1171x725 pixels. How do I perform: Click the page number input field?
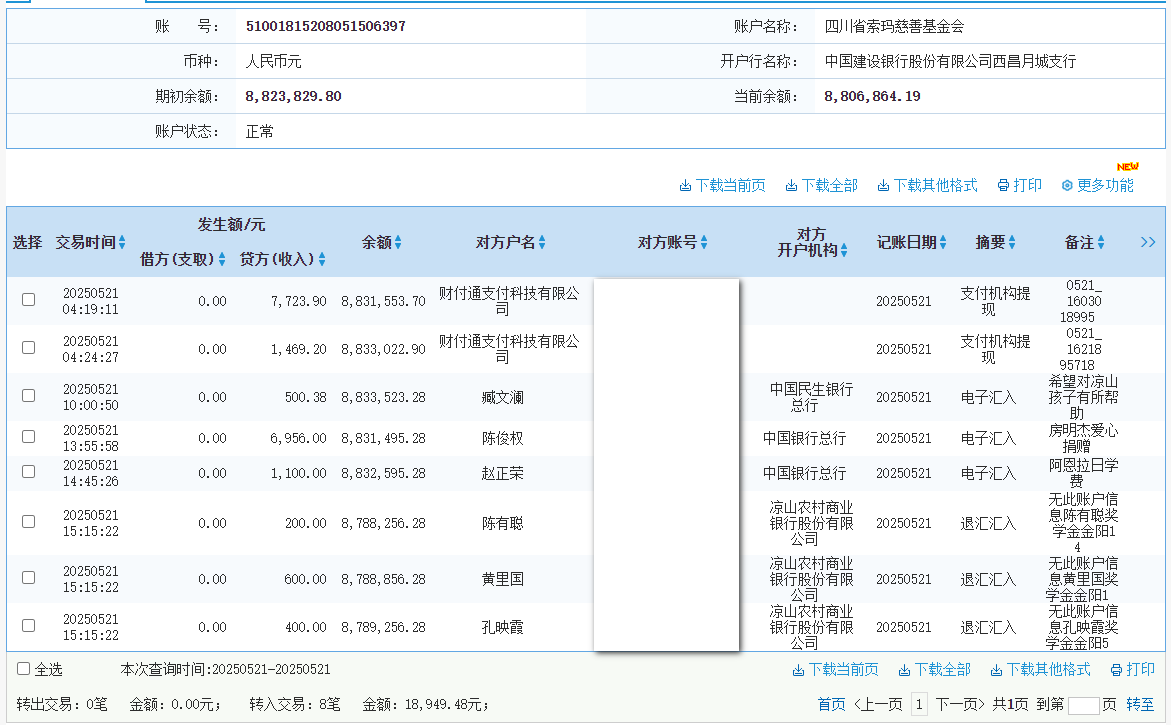coord(1084,705)
